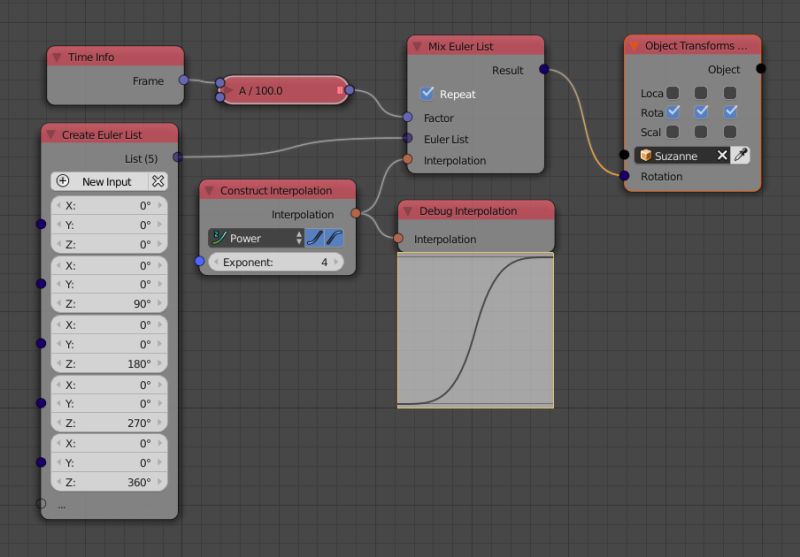Disable second Rota axis checkbox
800x557 pixels.
coord(702,112)
